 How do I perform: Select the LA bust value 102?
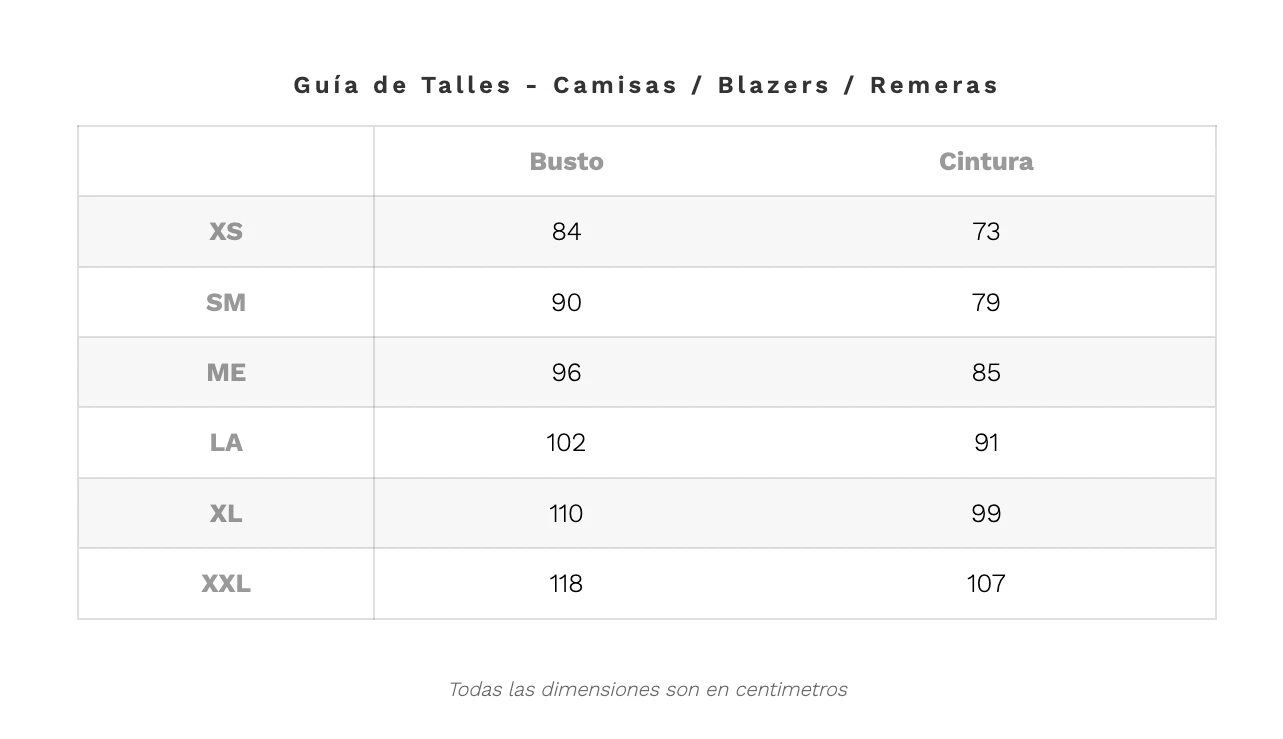point(566,442)
